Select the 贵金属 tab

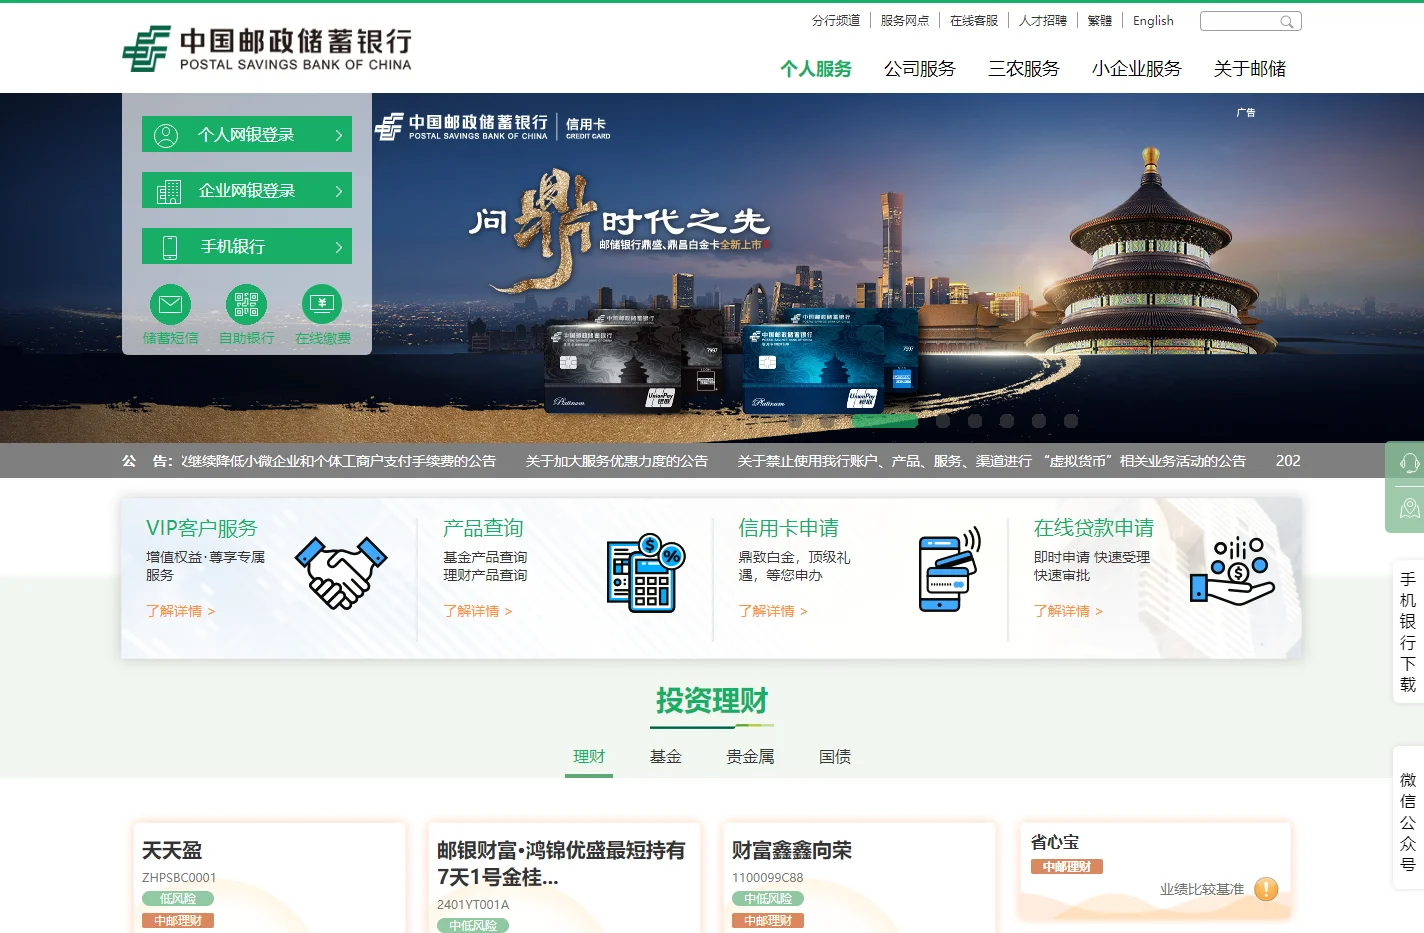click(x=750, y=757)
